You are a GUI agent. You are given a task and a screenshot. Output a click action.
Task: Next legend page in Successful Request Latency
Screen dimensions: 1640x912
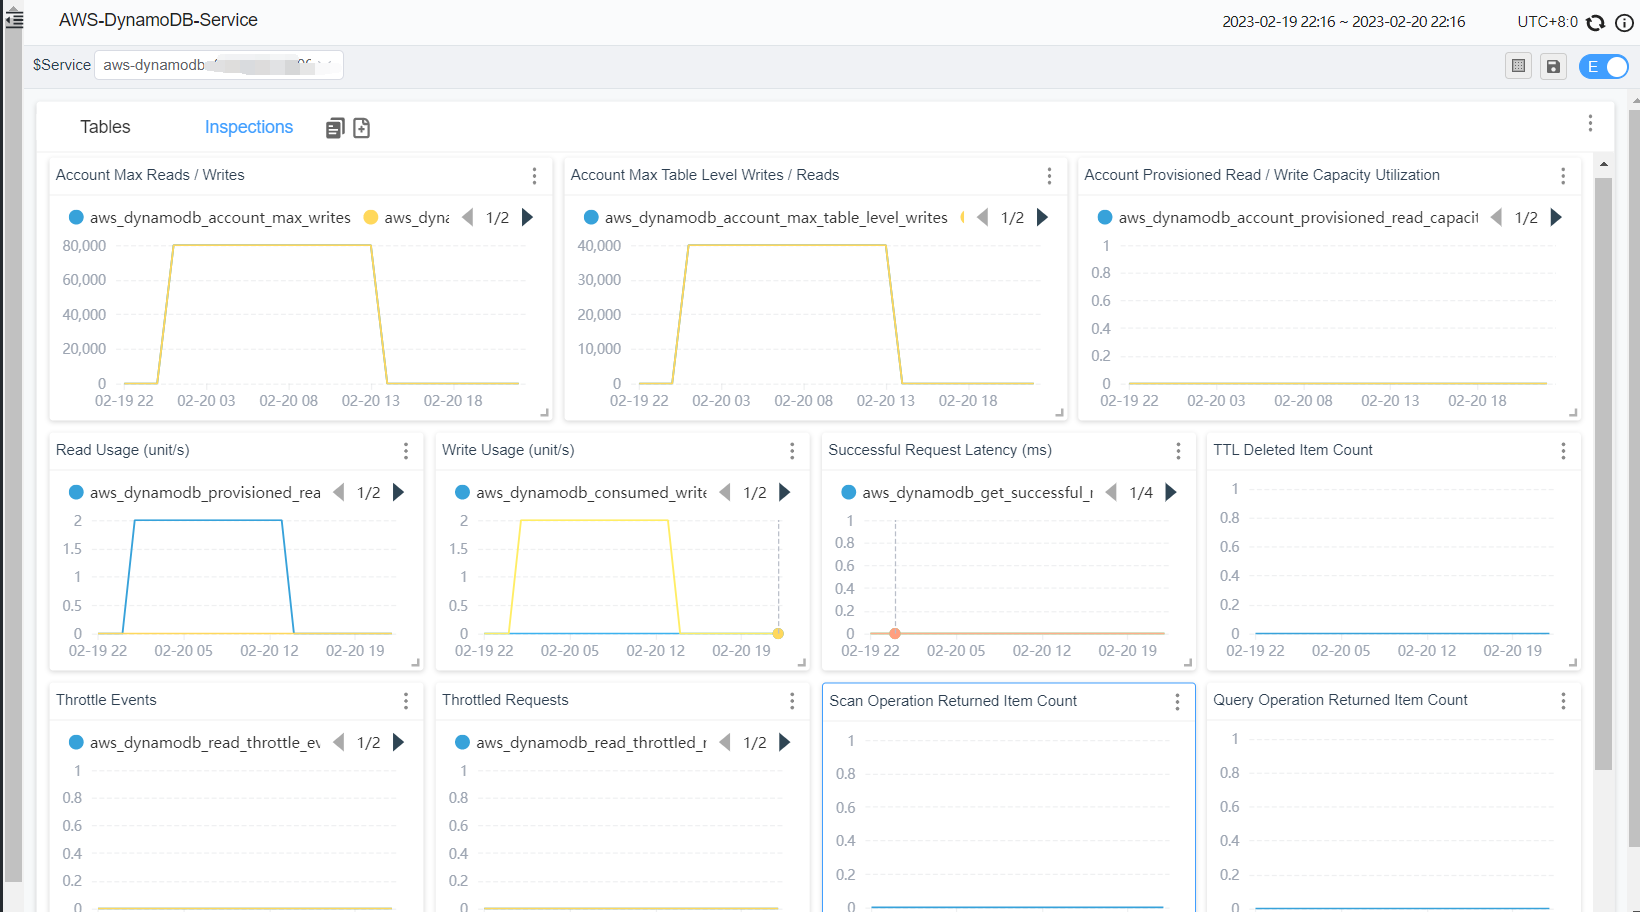1171,492
